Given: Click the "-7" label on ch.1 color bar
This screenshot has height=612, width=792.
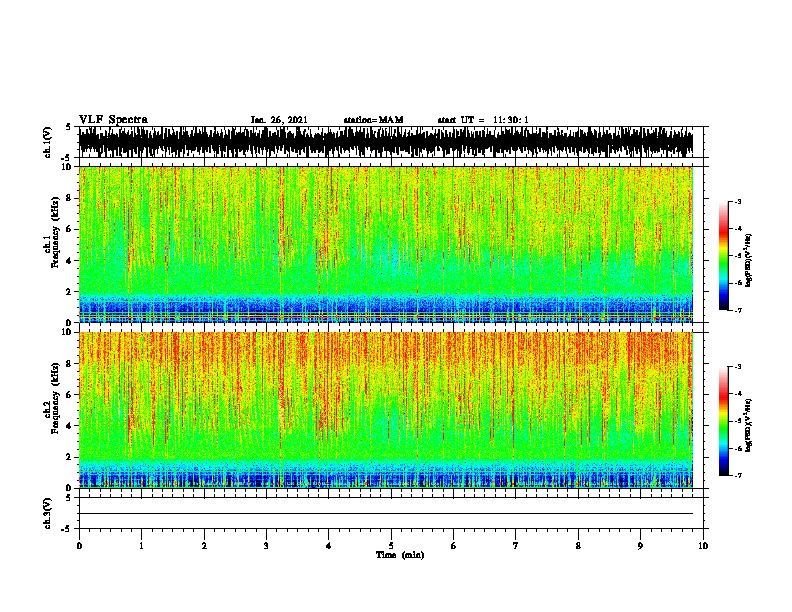Looking at the screenshot, I should tap(737, 310).
